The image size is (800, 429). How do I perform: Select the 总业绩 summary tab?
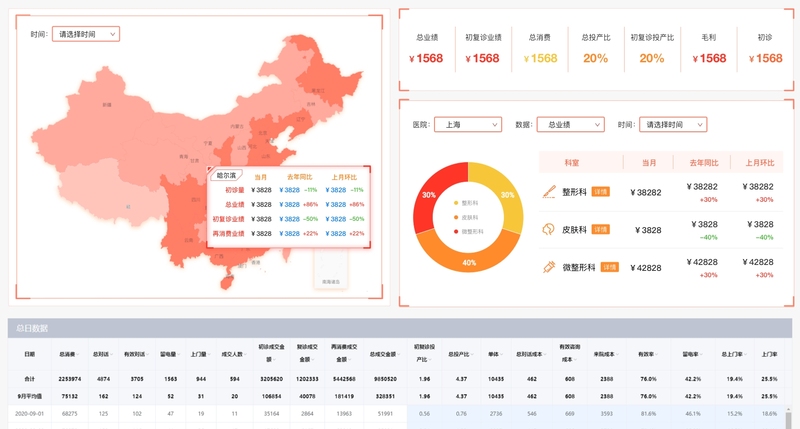tap(427, 48)
